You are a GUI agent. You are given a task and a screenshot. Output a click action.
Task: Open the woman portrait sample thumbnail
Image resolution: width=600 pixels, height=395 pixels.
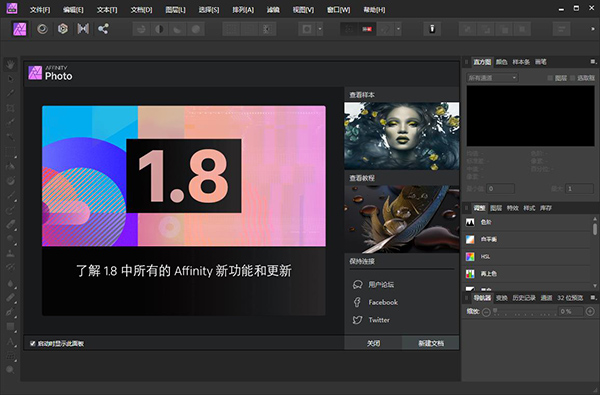point(402,135)
